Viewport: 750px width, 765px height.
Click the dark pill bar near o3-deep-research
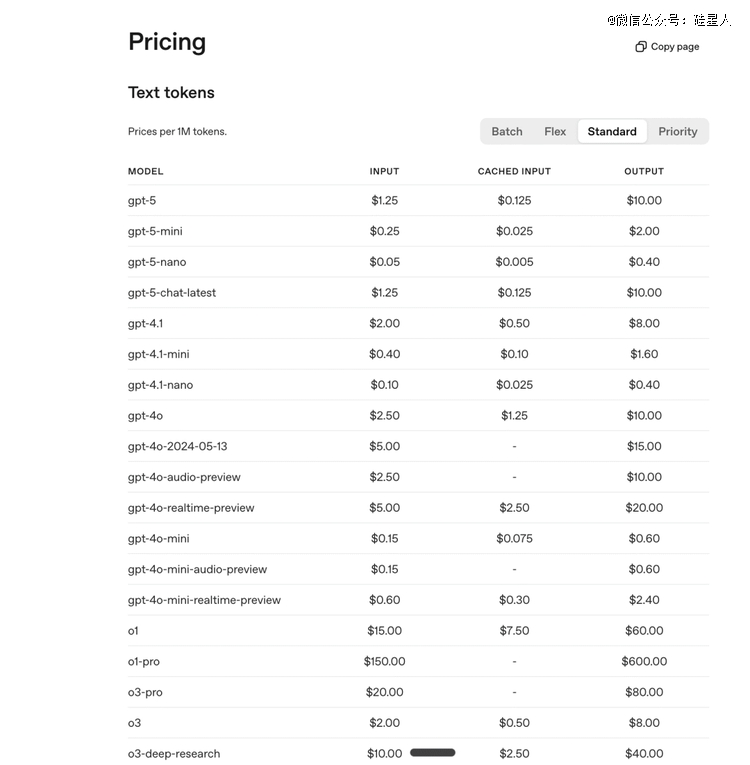coord(432,753)
